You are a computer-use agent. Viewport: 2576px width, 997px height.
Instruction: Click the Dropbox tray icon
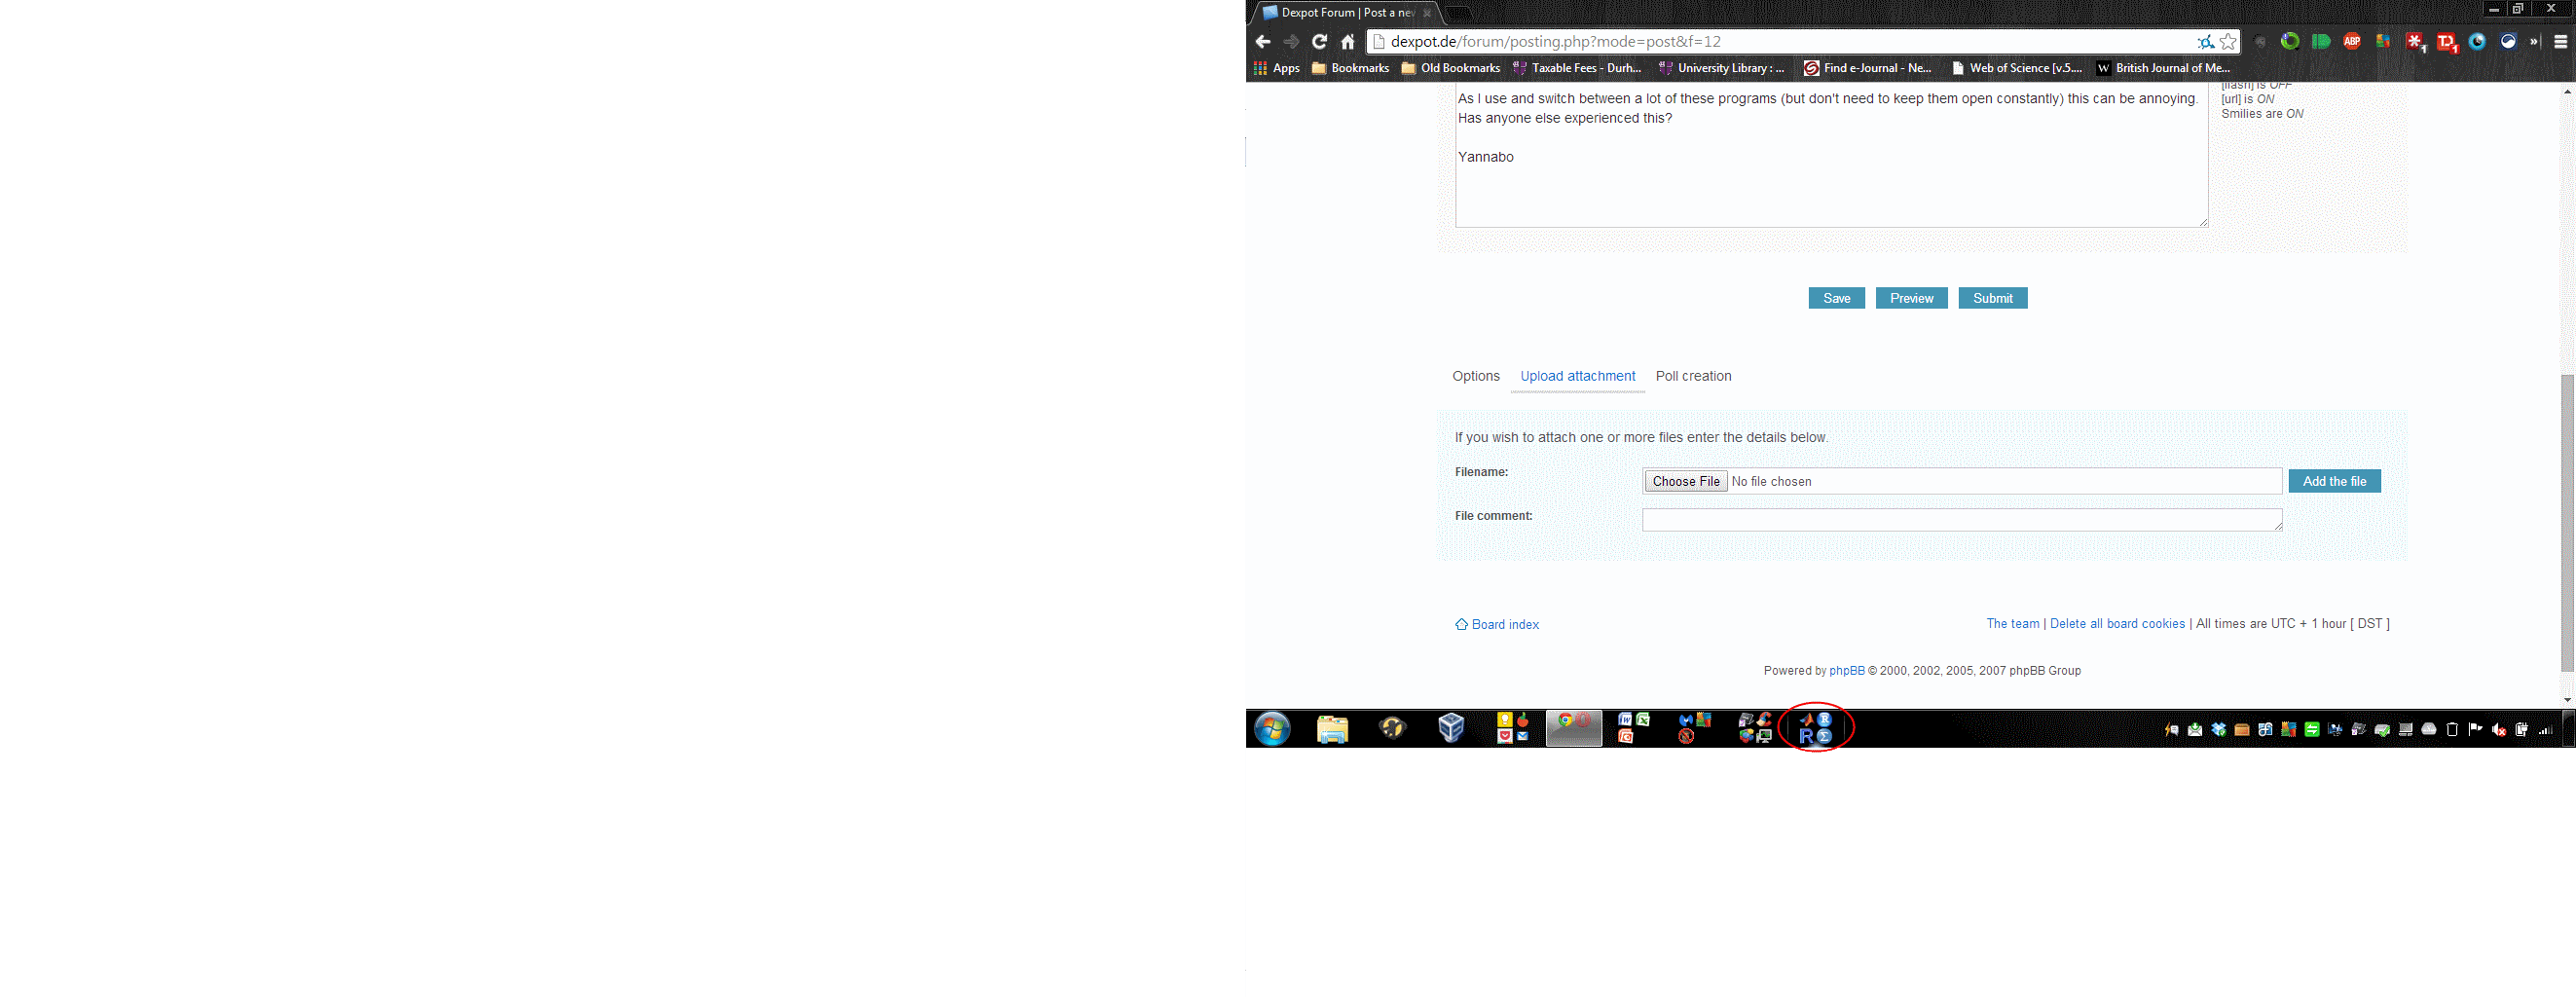[2219, 730]
